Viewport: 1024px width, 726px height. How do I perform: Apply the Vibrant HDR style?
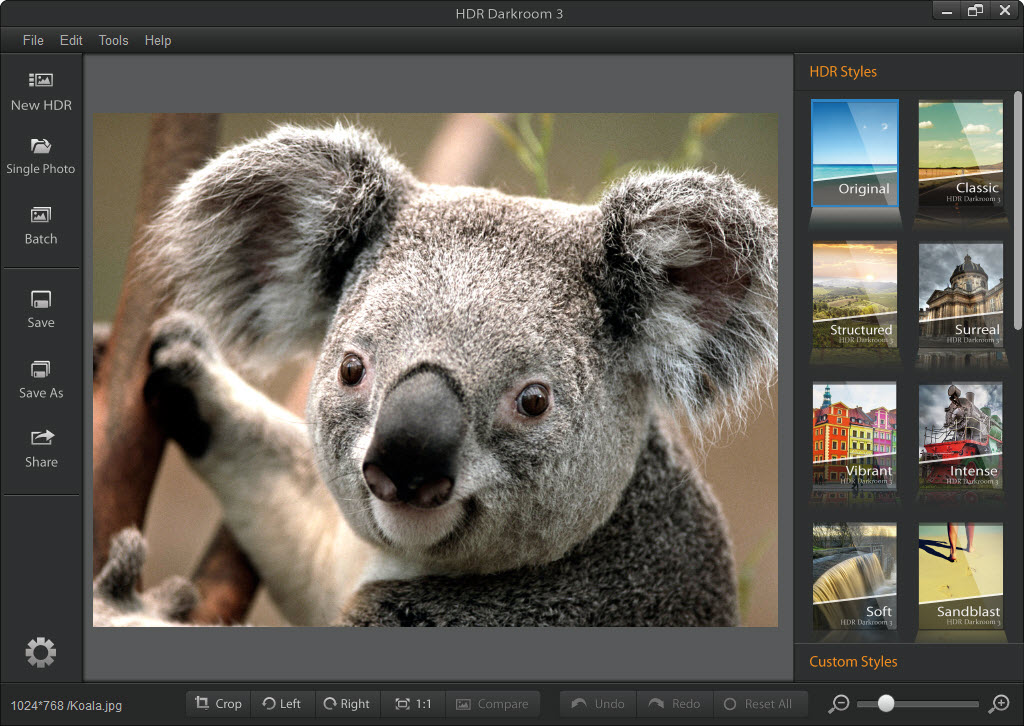tap(855, 435)
